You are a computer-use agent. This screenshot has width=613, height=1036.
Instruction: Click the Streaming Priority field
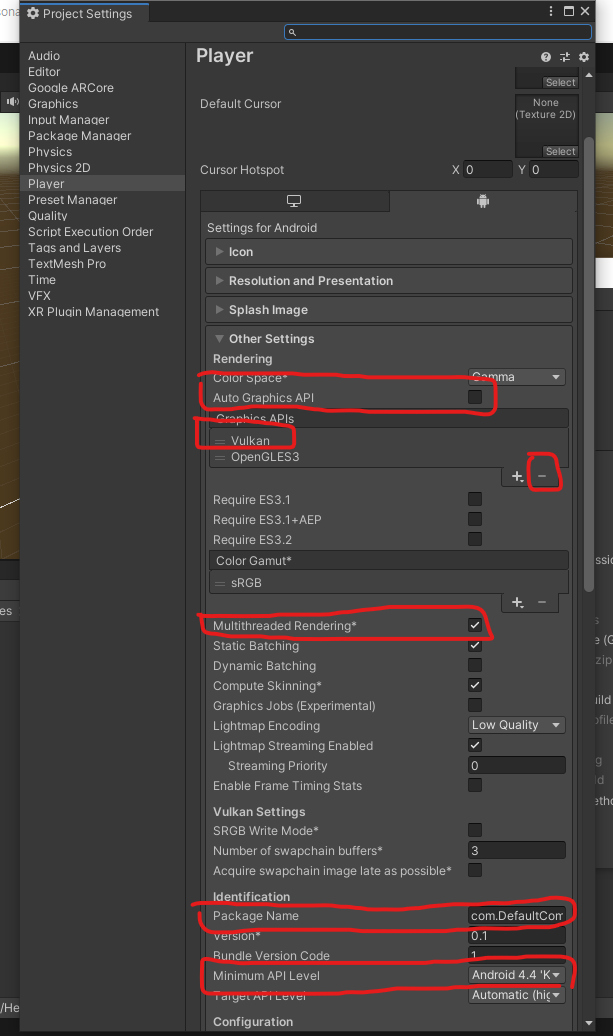(x=517, y=765)
